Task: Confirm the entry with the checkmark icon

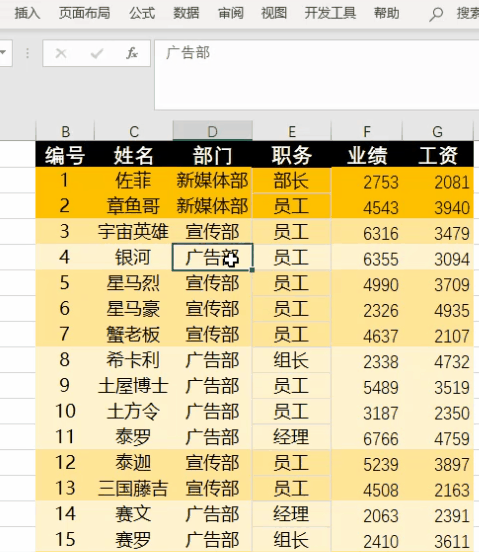Action: (96, 54)
